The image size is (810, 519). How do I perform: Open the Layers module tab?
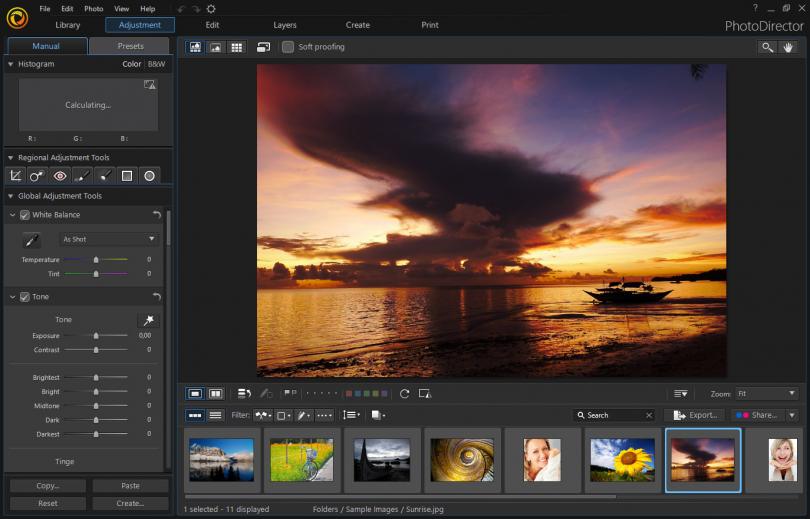(284, 25)
